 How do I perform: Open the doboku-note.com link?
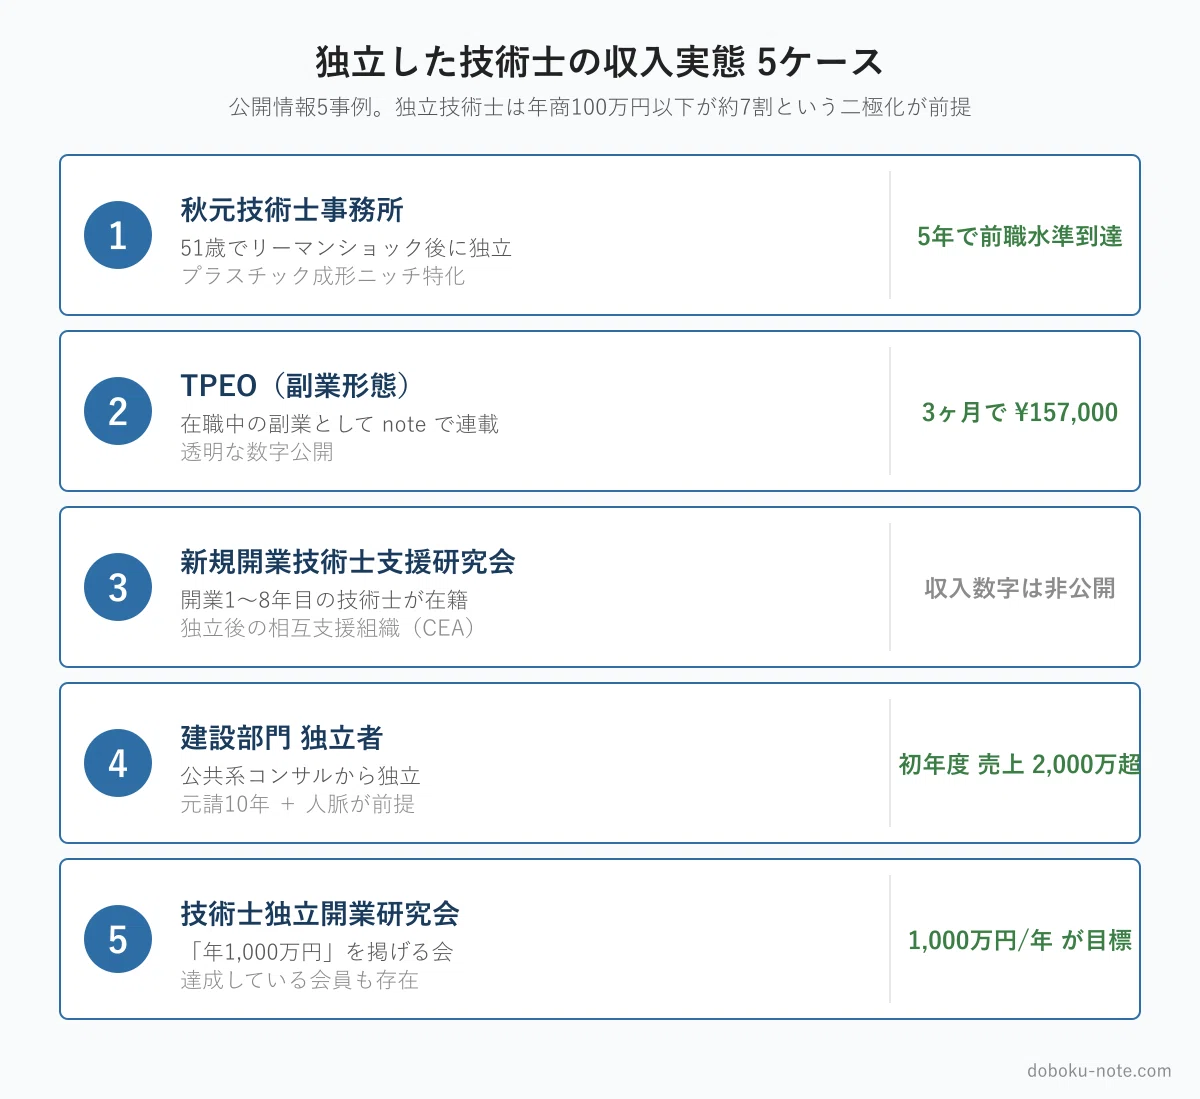(x=1099, y=1070)
